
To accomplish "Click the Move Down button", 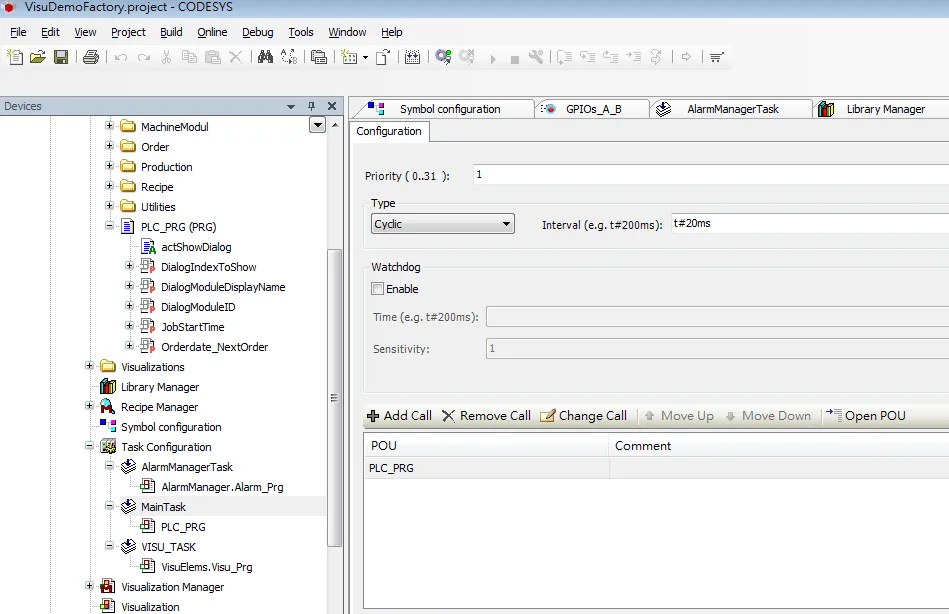I will (768, 416).
